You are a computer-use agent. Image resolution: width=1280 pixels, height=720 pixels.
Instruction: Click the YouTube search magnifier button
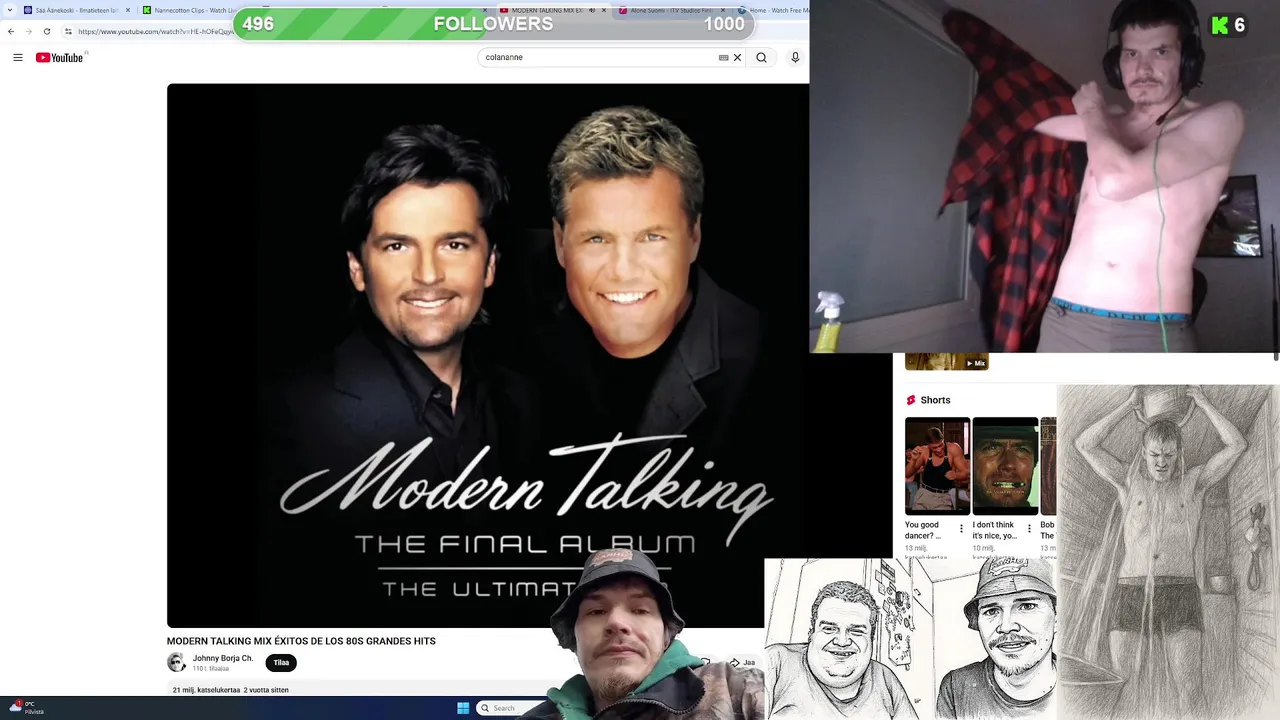[761, 57]
